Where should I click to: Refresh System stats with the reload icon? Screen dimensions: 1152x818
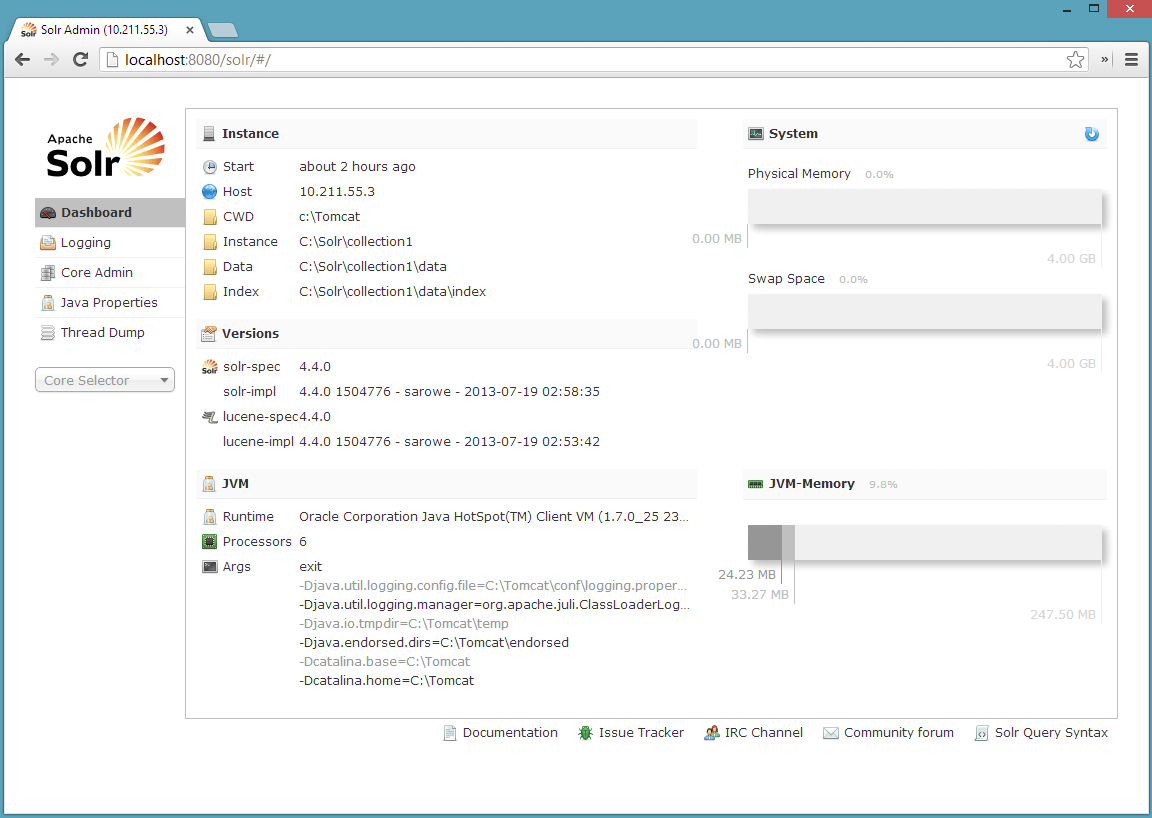point(1091,133)
